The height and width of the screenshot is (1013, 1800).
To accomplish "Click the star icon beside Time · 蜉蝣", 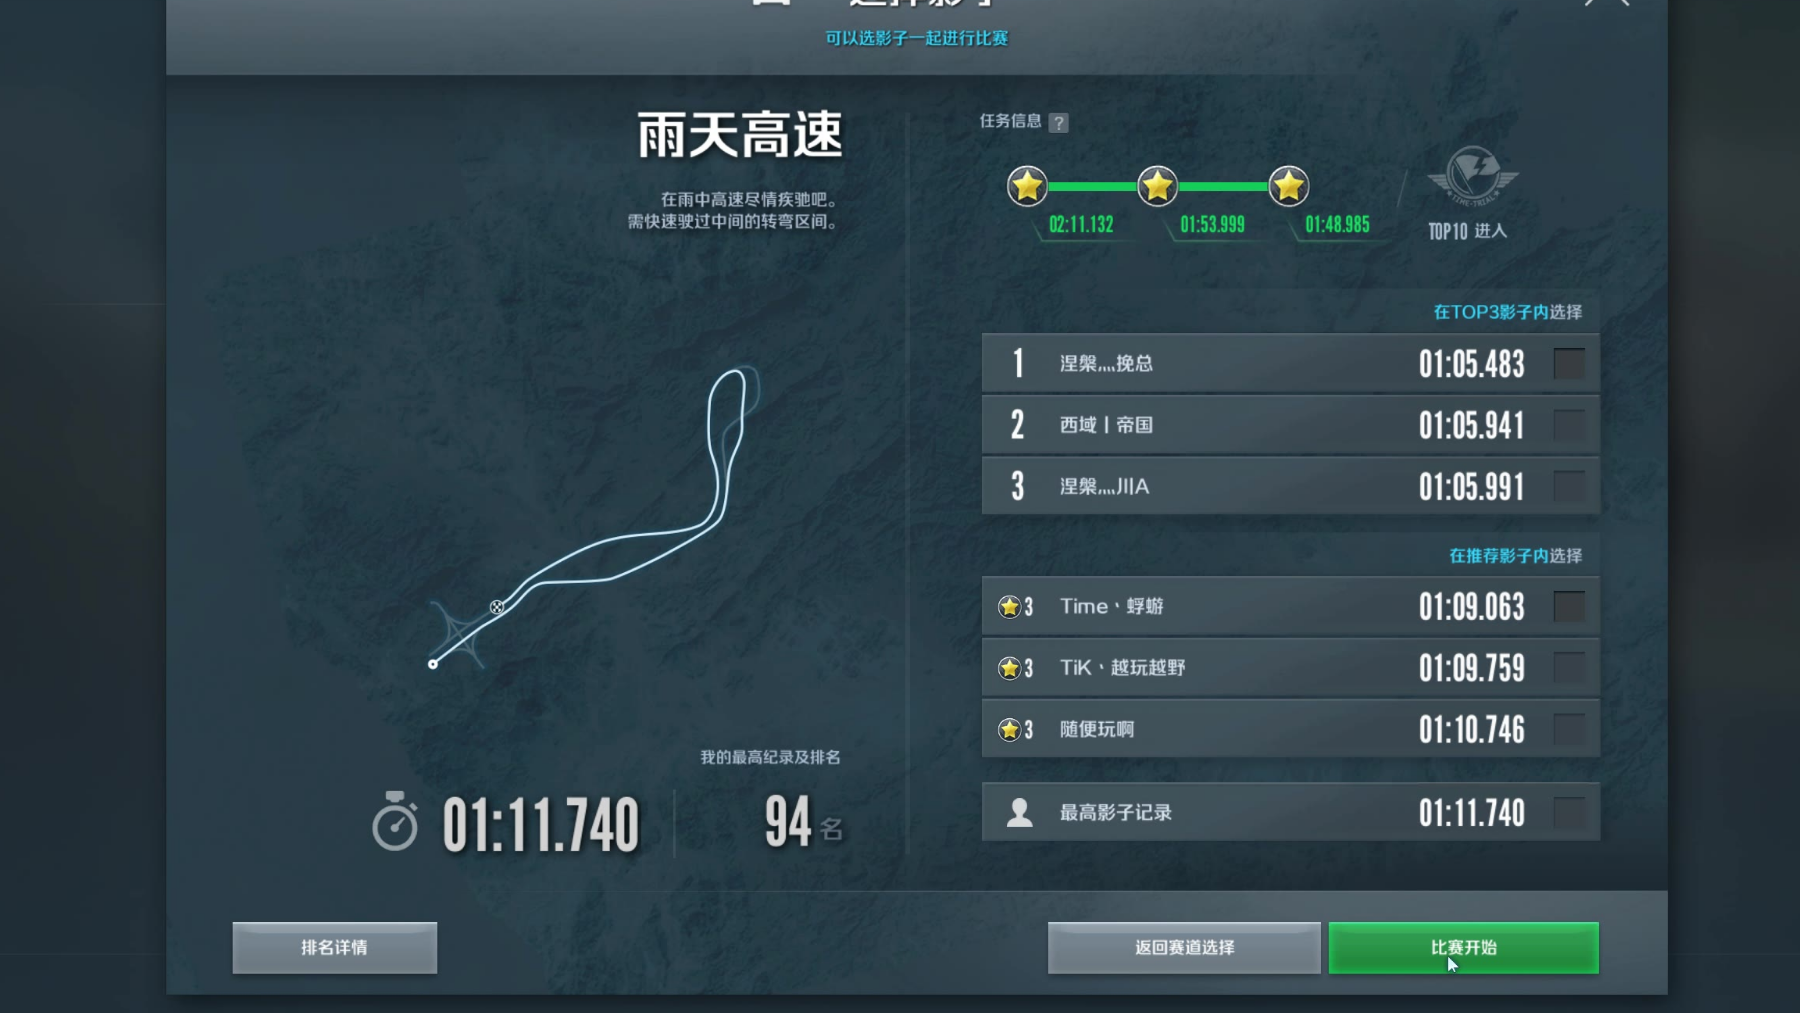I will tap(1009, 606).
